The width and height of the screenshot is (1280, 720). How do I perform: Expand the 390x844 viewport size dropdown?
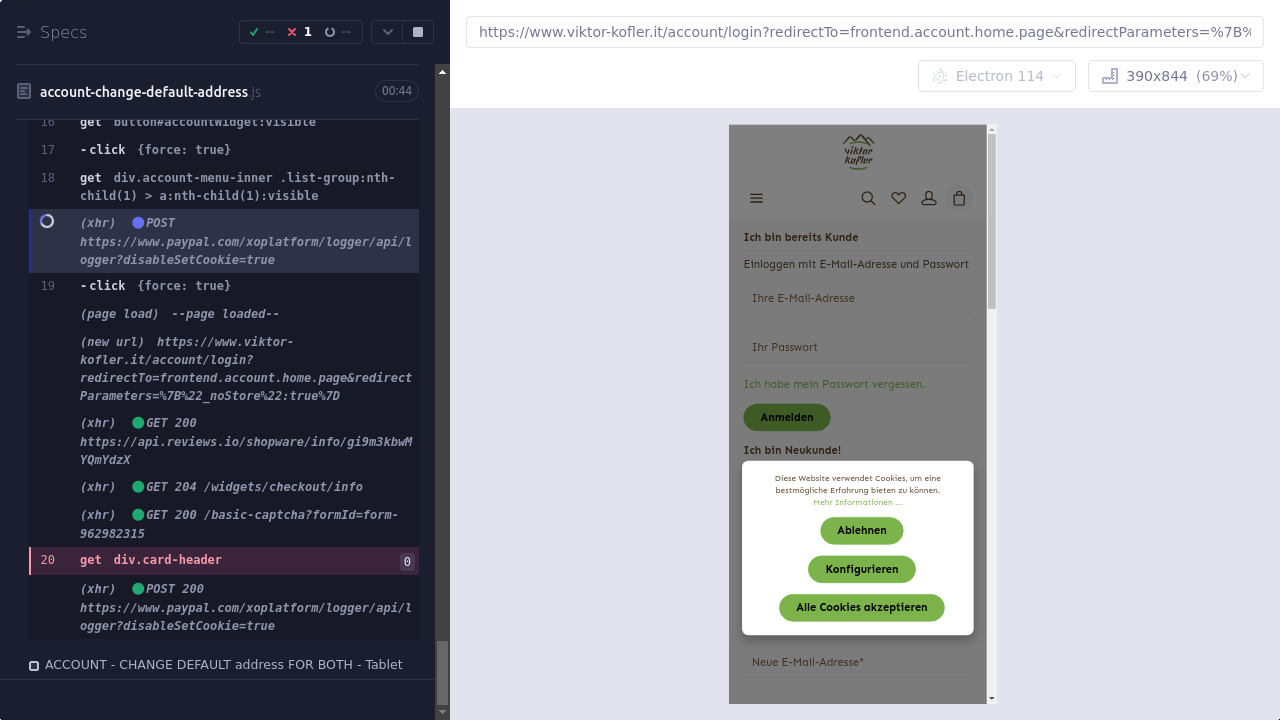pyautogui.click(x=1175, y=76)
